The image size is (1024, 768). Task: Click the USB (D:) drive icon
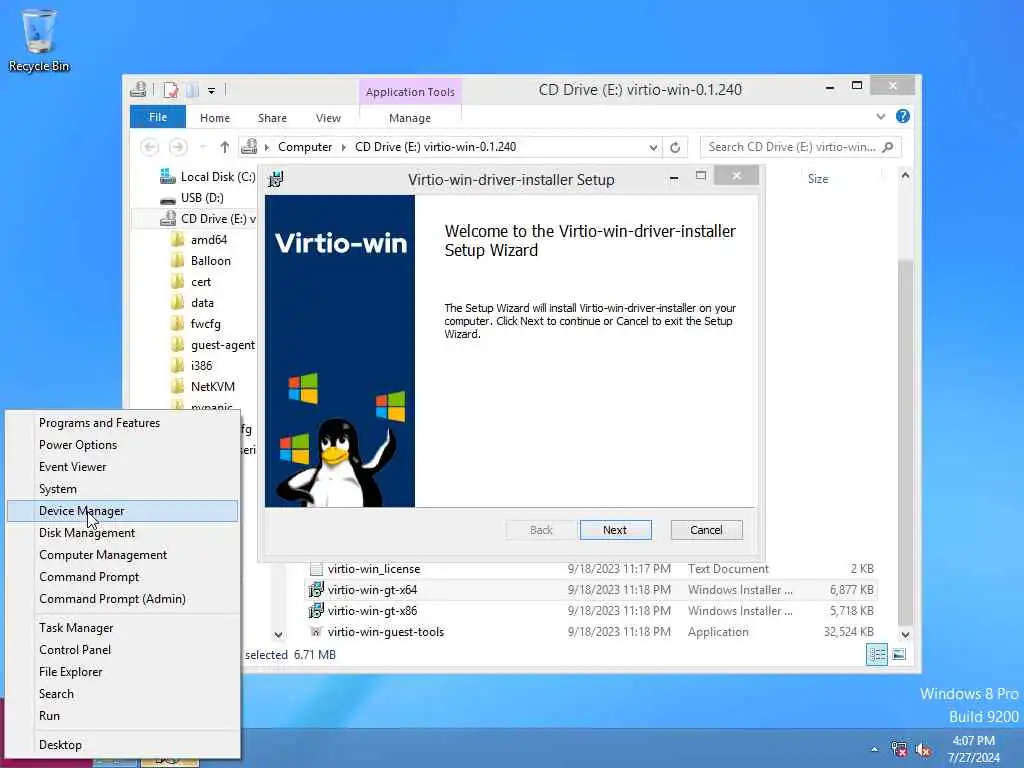click(168, 198)
